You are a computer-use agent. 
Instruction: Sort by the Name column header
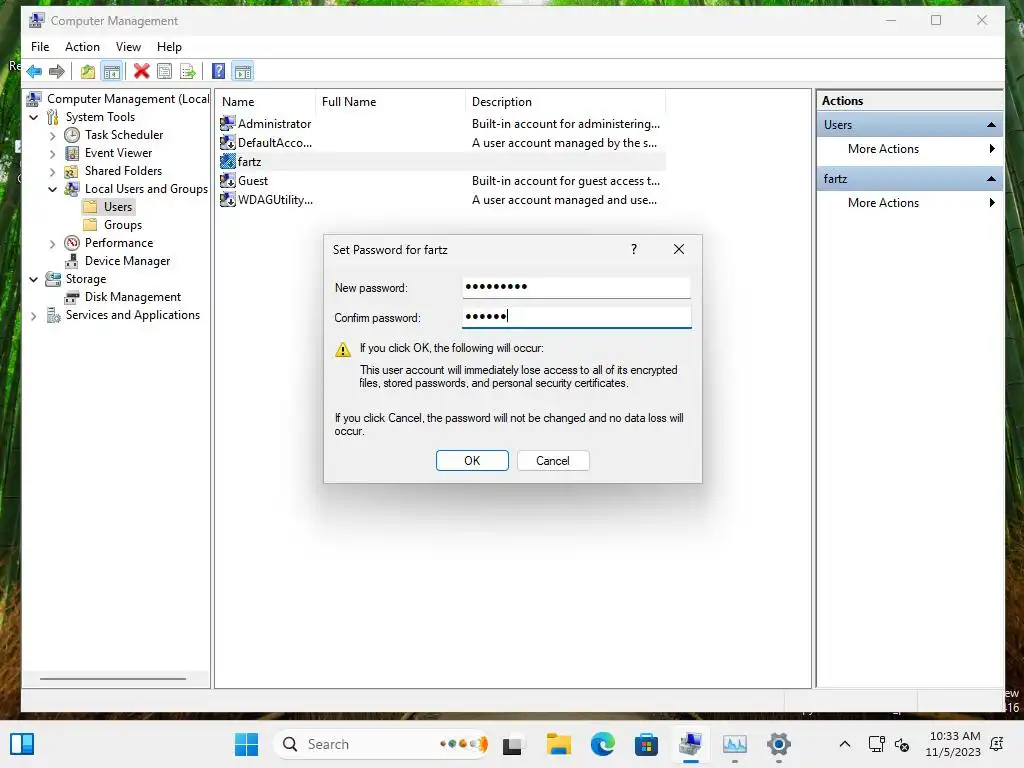pyautogui.click(x=266, y=102)
